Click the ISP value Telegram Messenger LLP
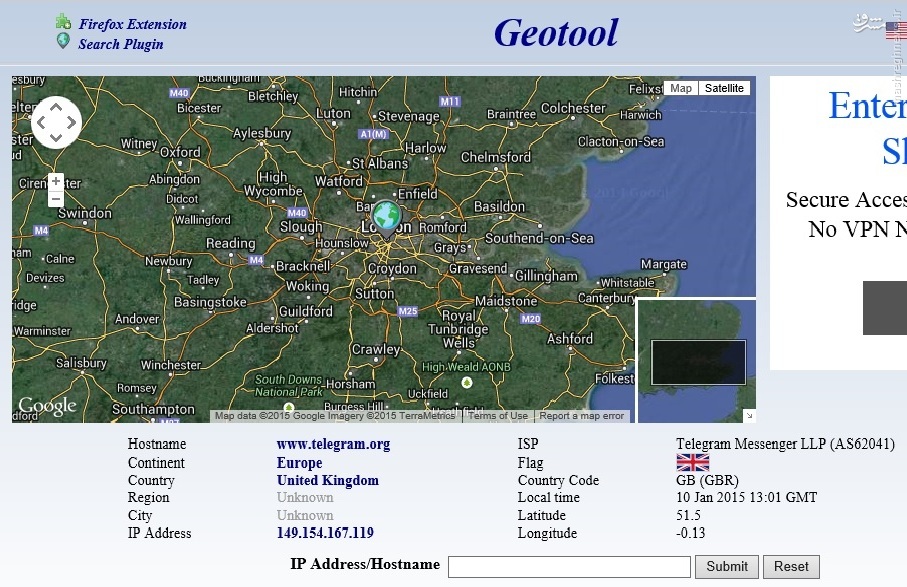Image resolution: width=907 pixels, height=587 pixels. pos(785,444)
